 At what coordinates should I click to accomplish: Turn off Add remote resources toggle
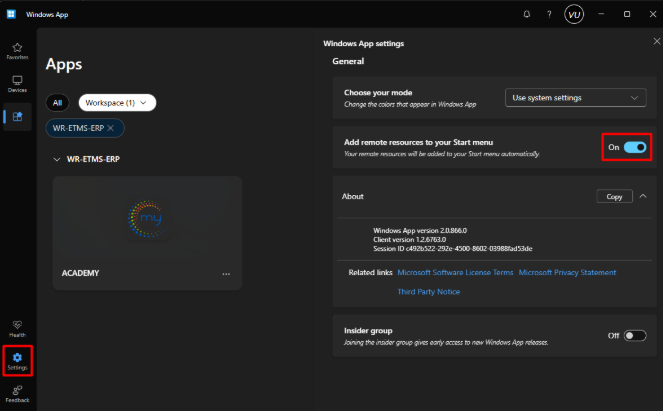click(635, 148)
